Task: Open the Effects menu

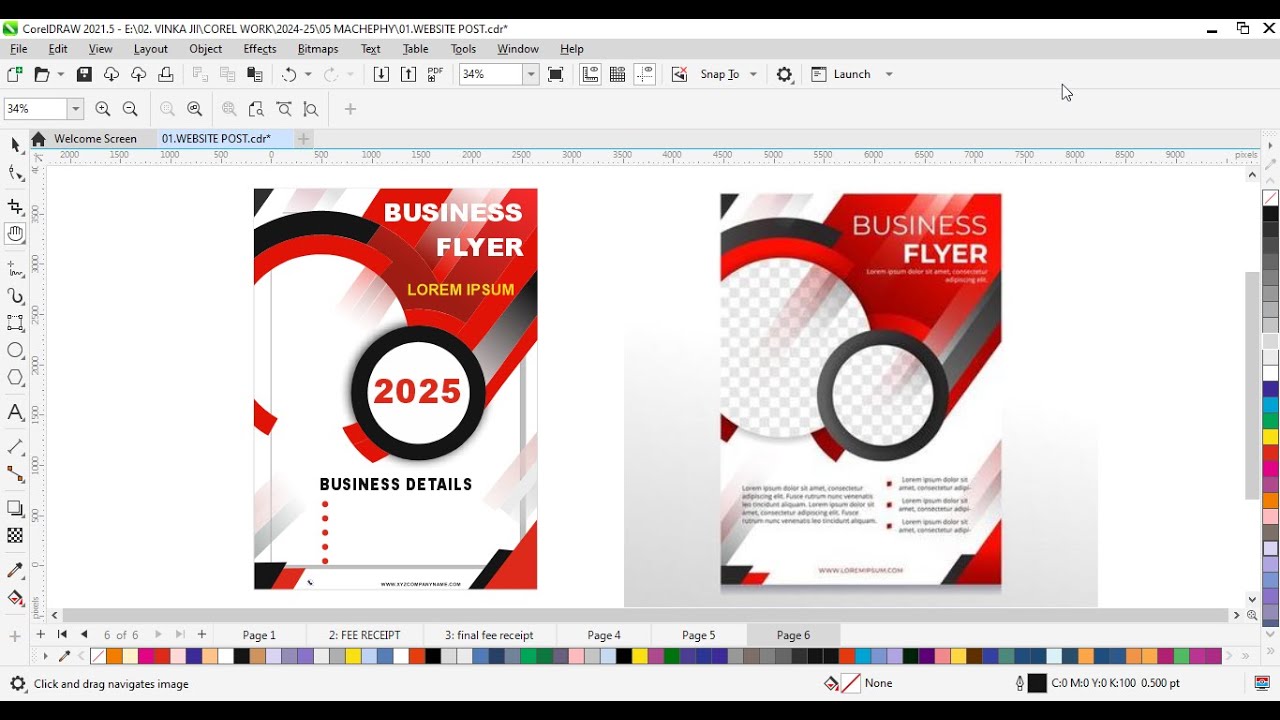Action: coord(260,49)
